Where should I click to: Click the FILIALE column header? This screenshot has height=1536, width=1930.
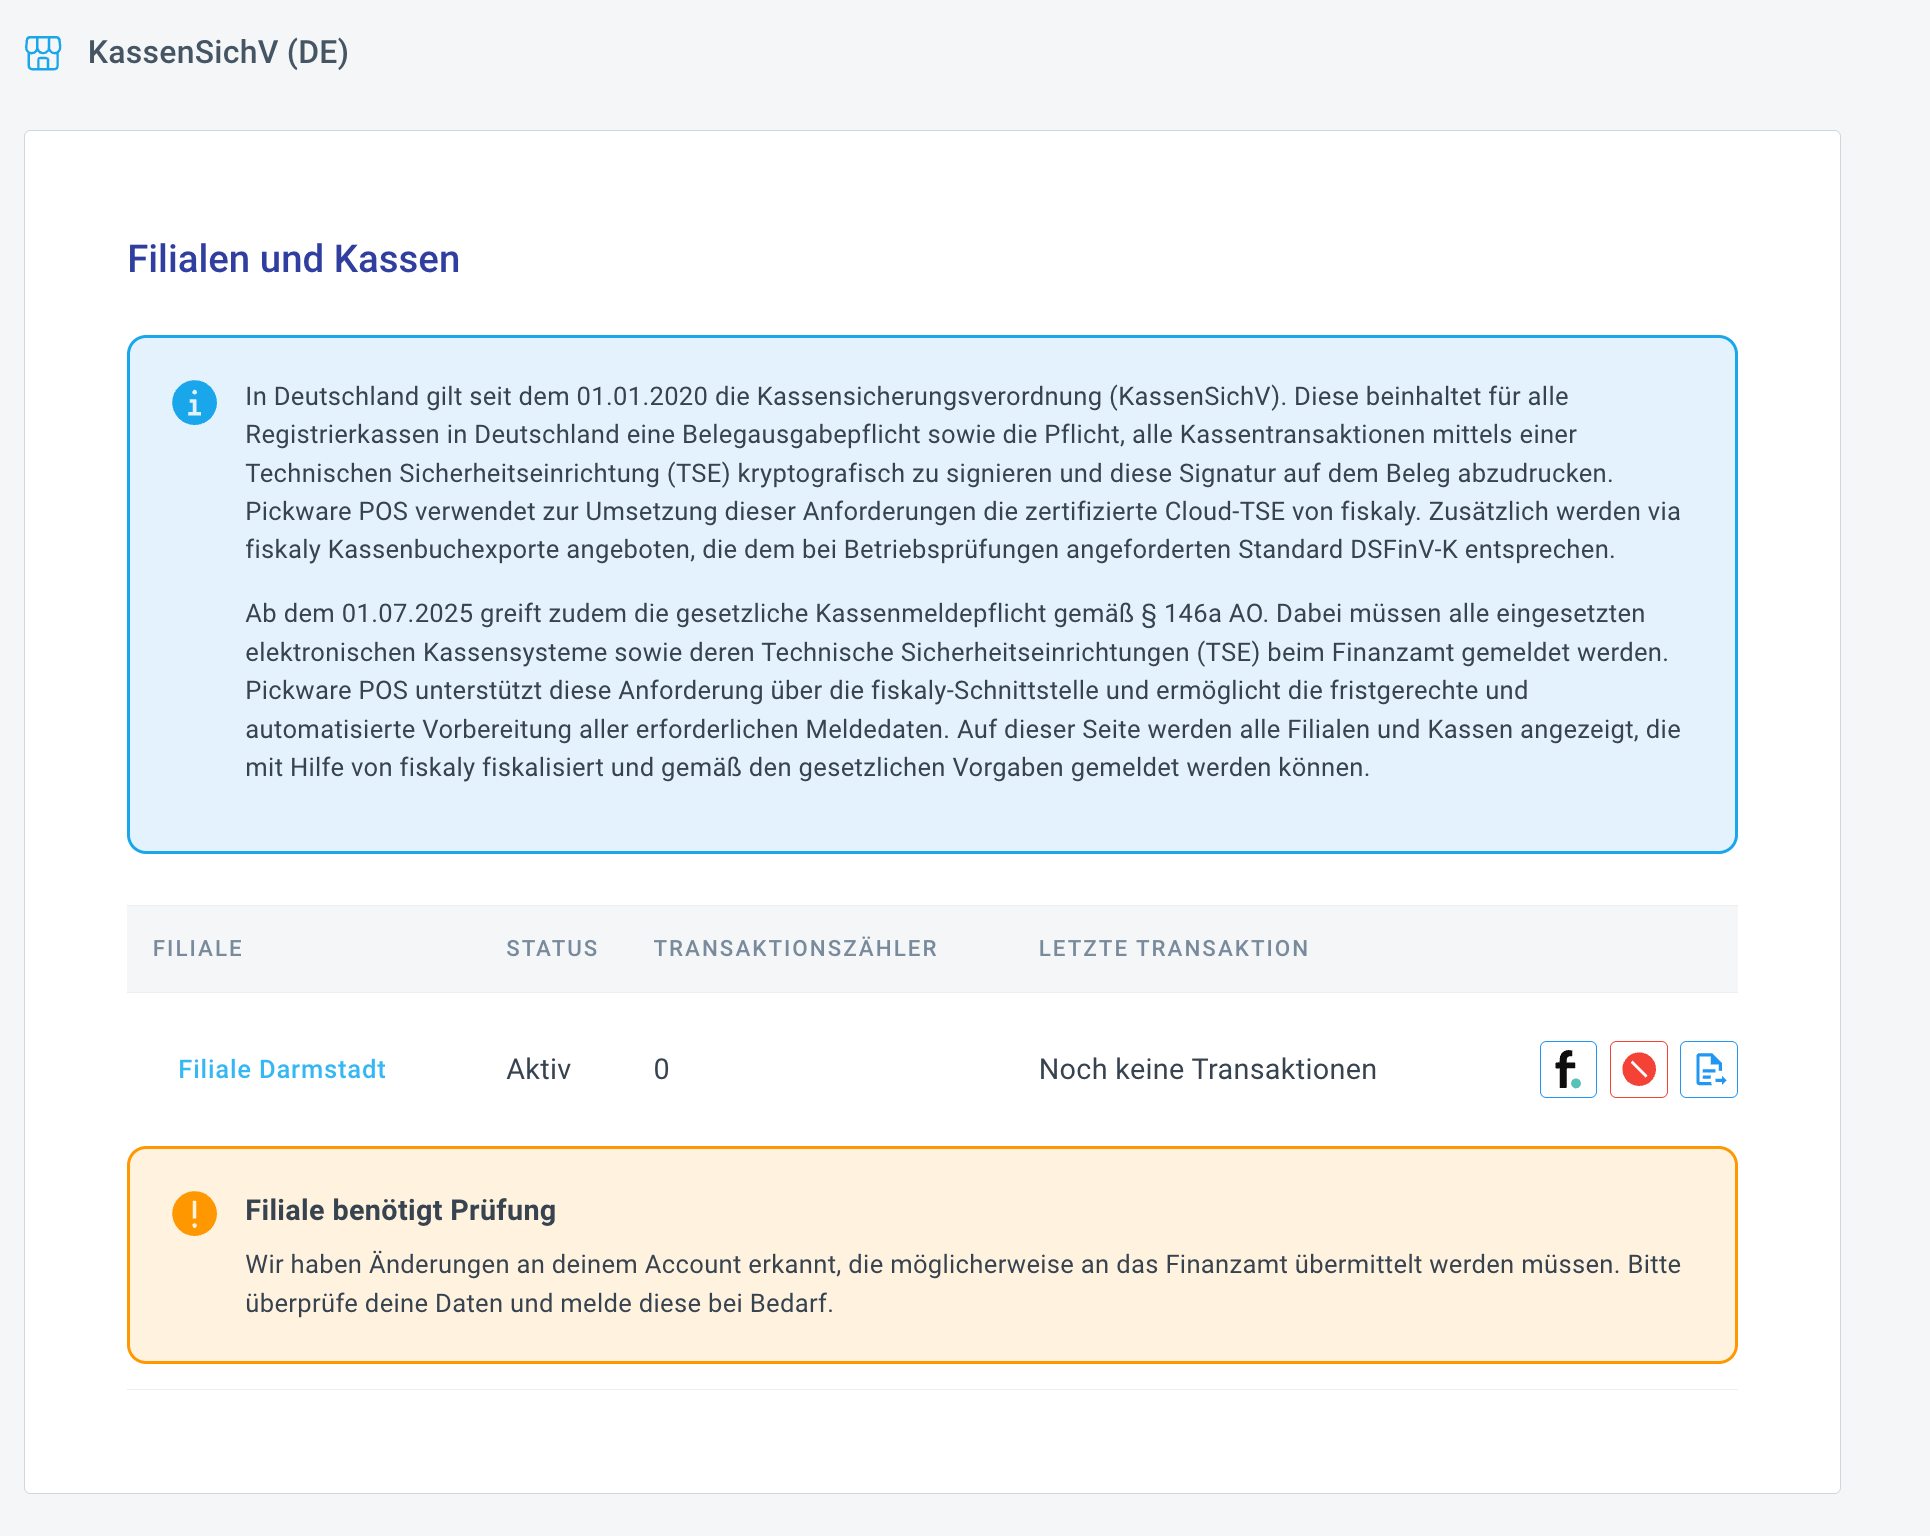tap(197, 948)
